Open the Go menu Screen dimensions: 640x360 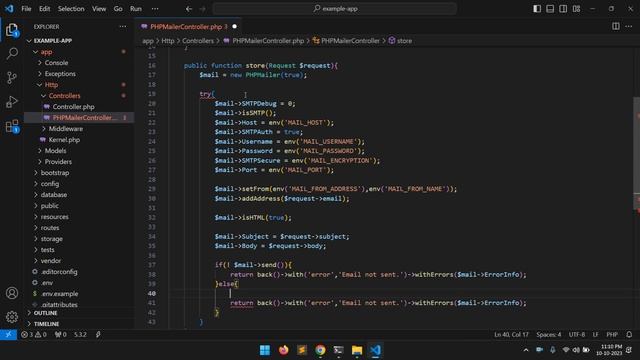[x=118, y=9]
